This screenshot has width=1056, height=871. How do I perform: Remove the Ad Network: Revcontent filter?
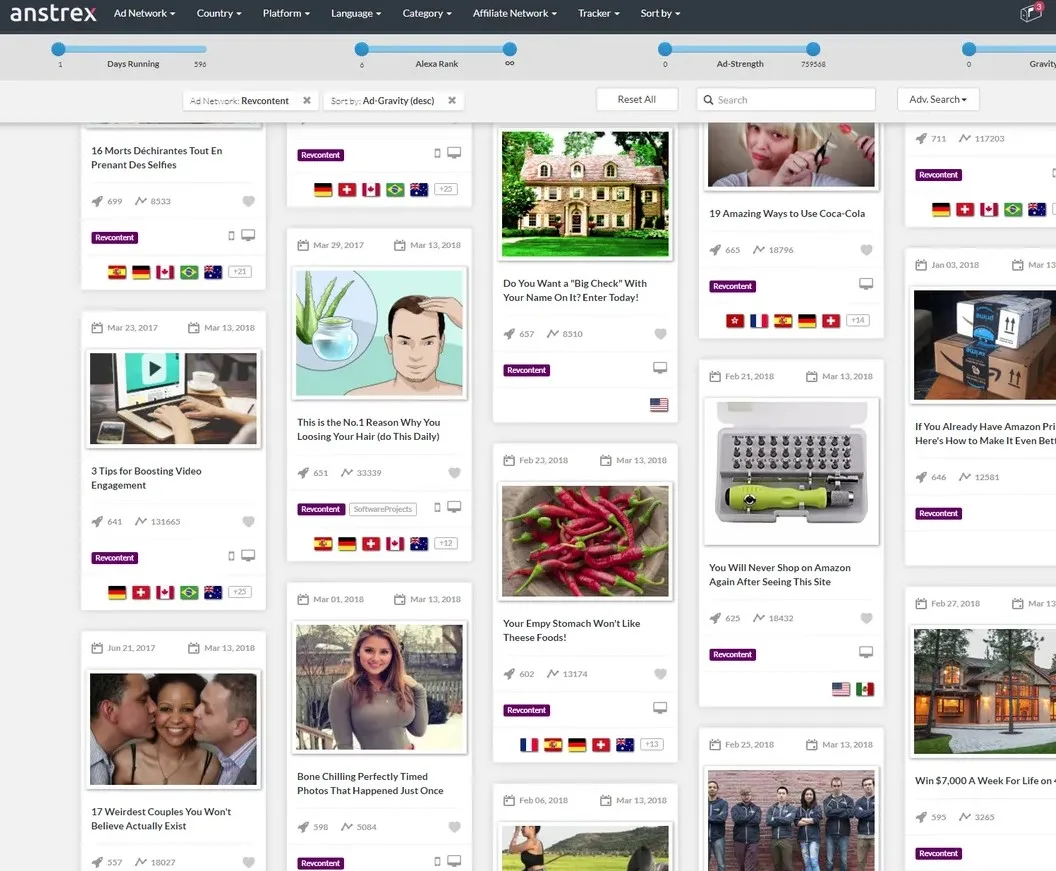tap(306, 100)
